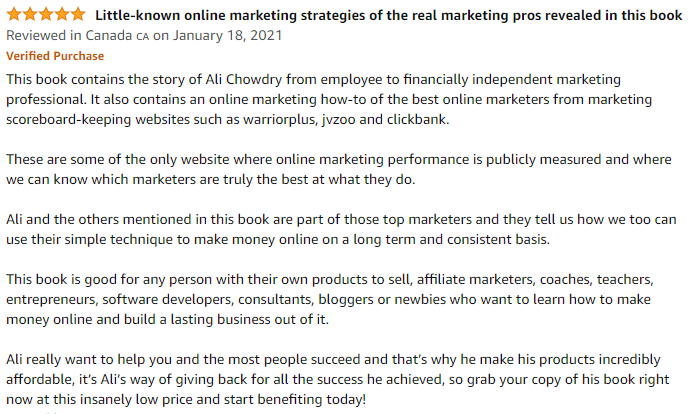697x414 pixels.
Task: Click the first orange rating star
Action: [14, 15]
